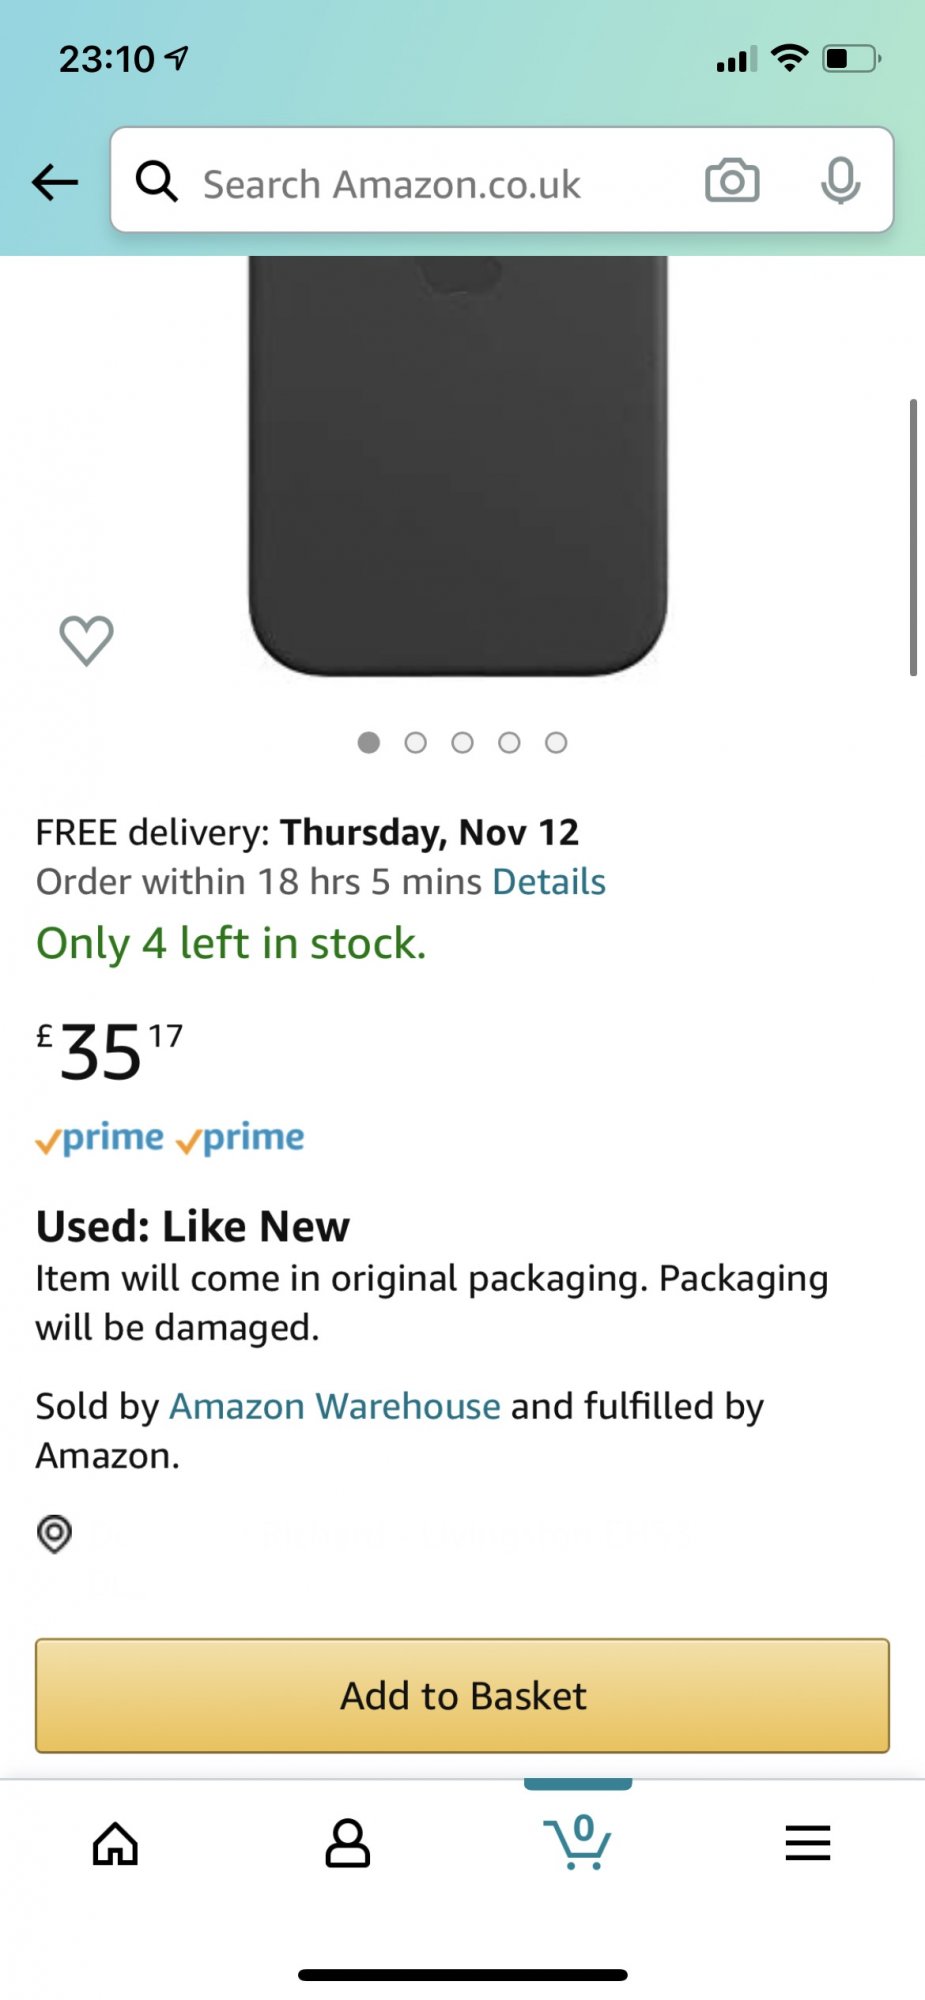Click Add to Basket button
The image size is (925, 2000).
462,1695
